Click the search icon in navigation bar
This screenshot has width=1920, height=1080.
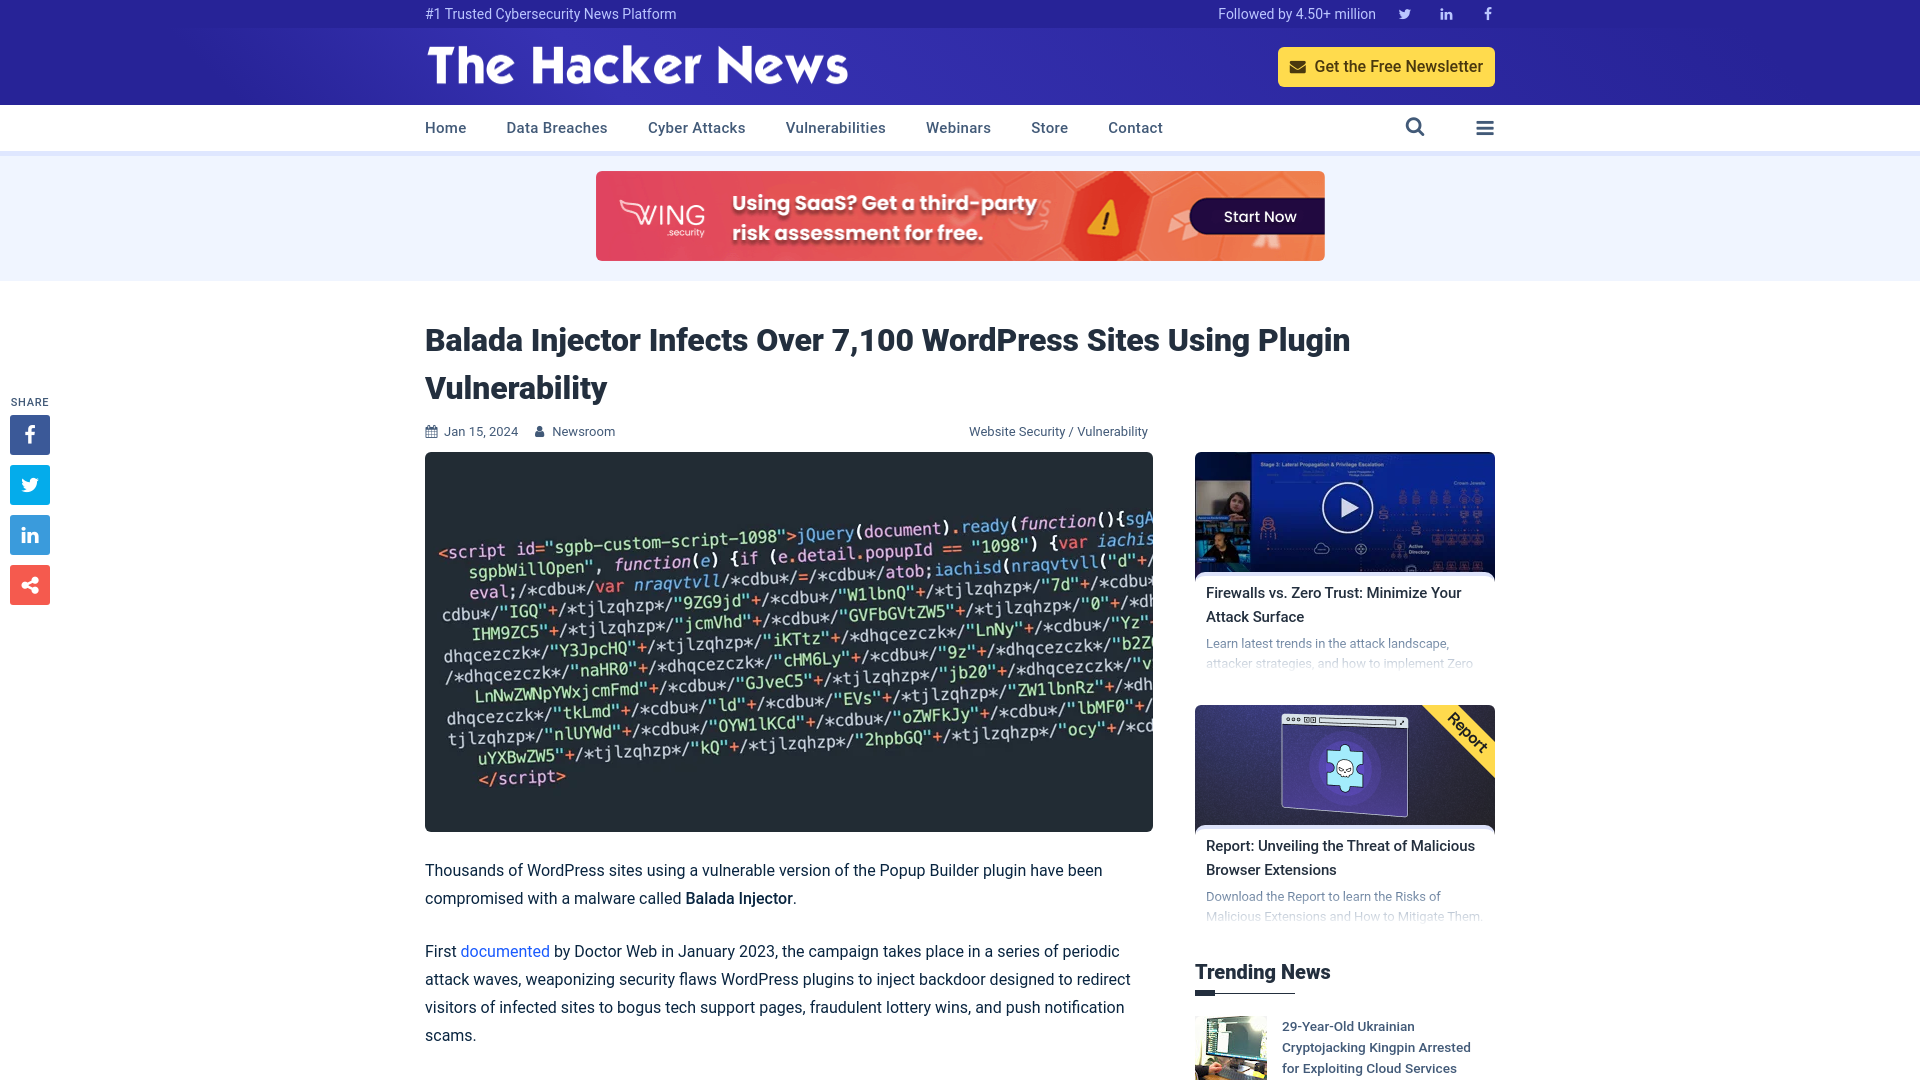(1415, 127)
